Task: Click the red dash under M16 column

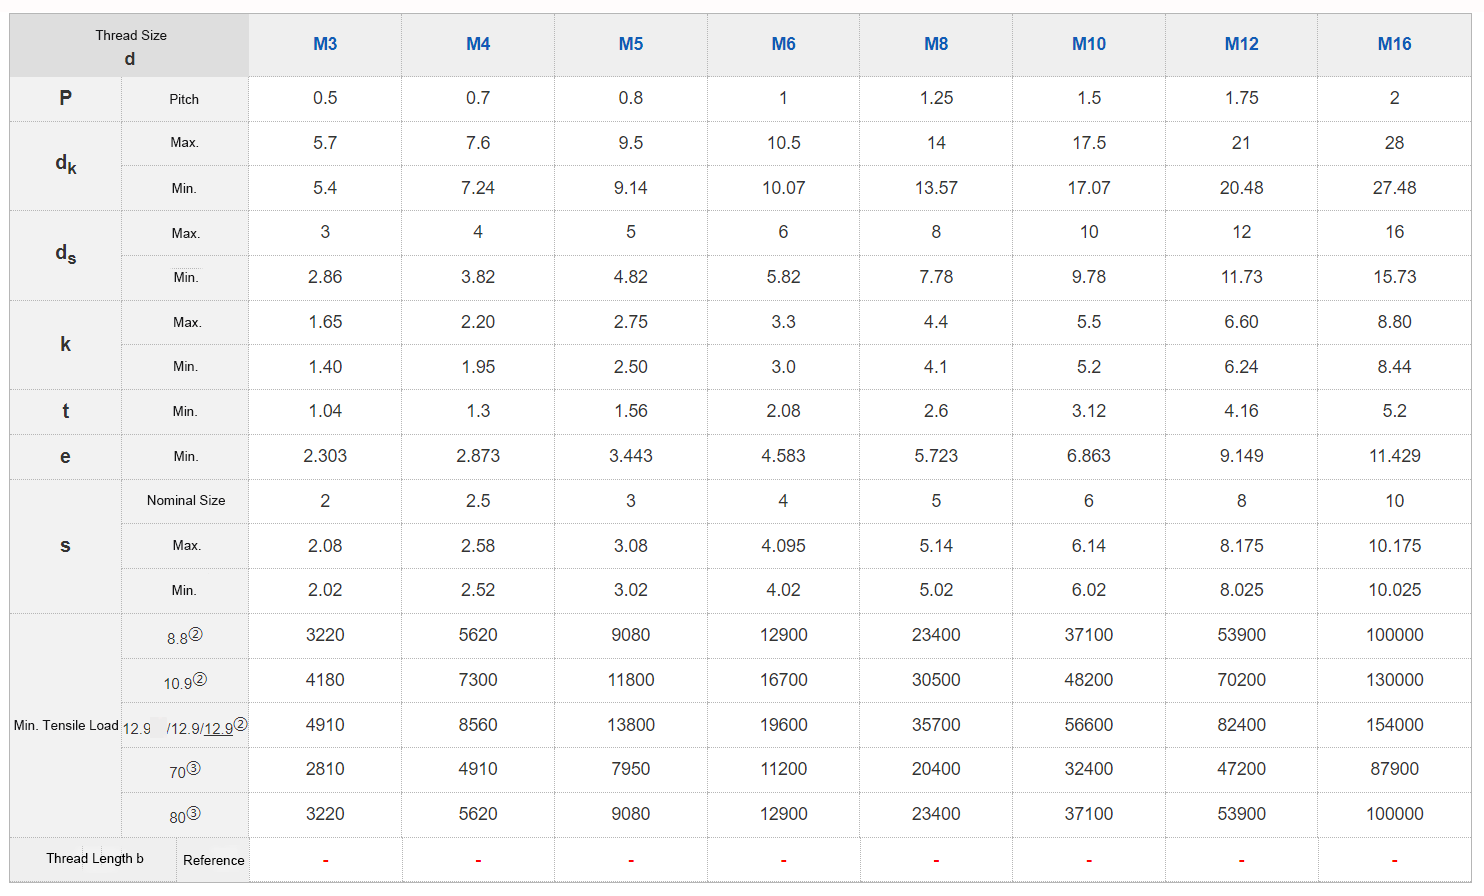Action: click(x=1394, y=861)
